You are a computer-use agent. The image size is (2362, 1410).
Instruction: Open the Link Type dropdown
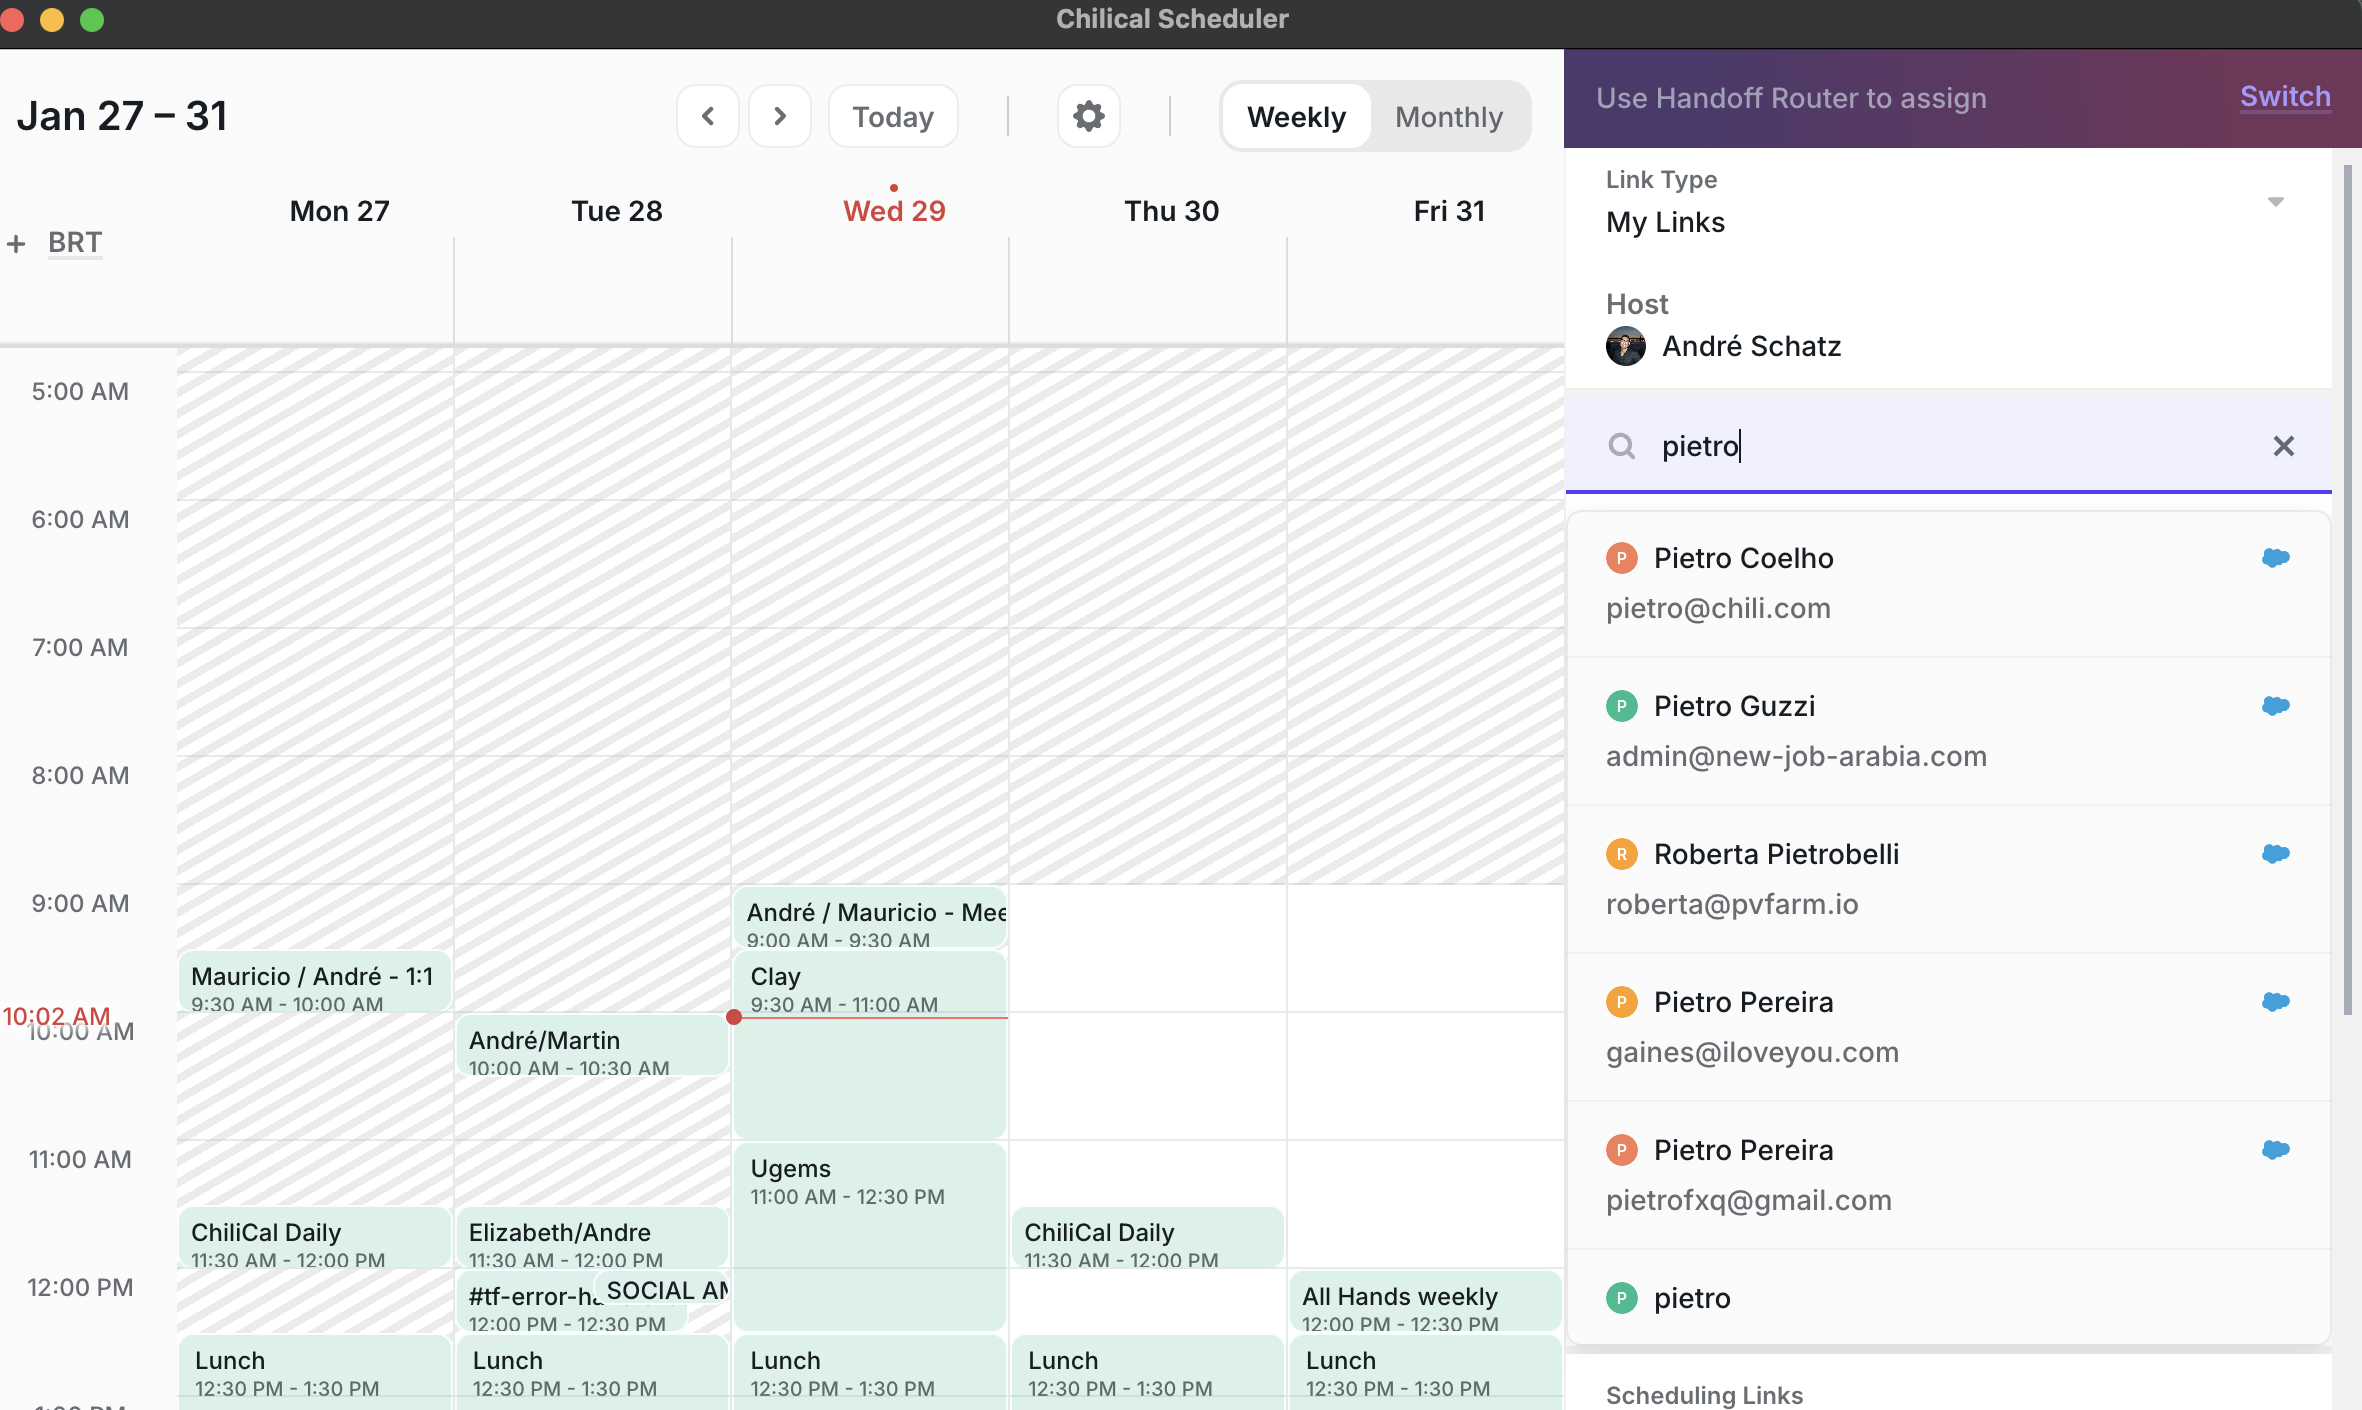click(1947, 203)
